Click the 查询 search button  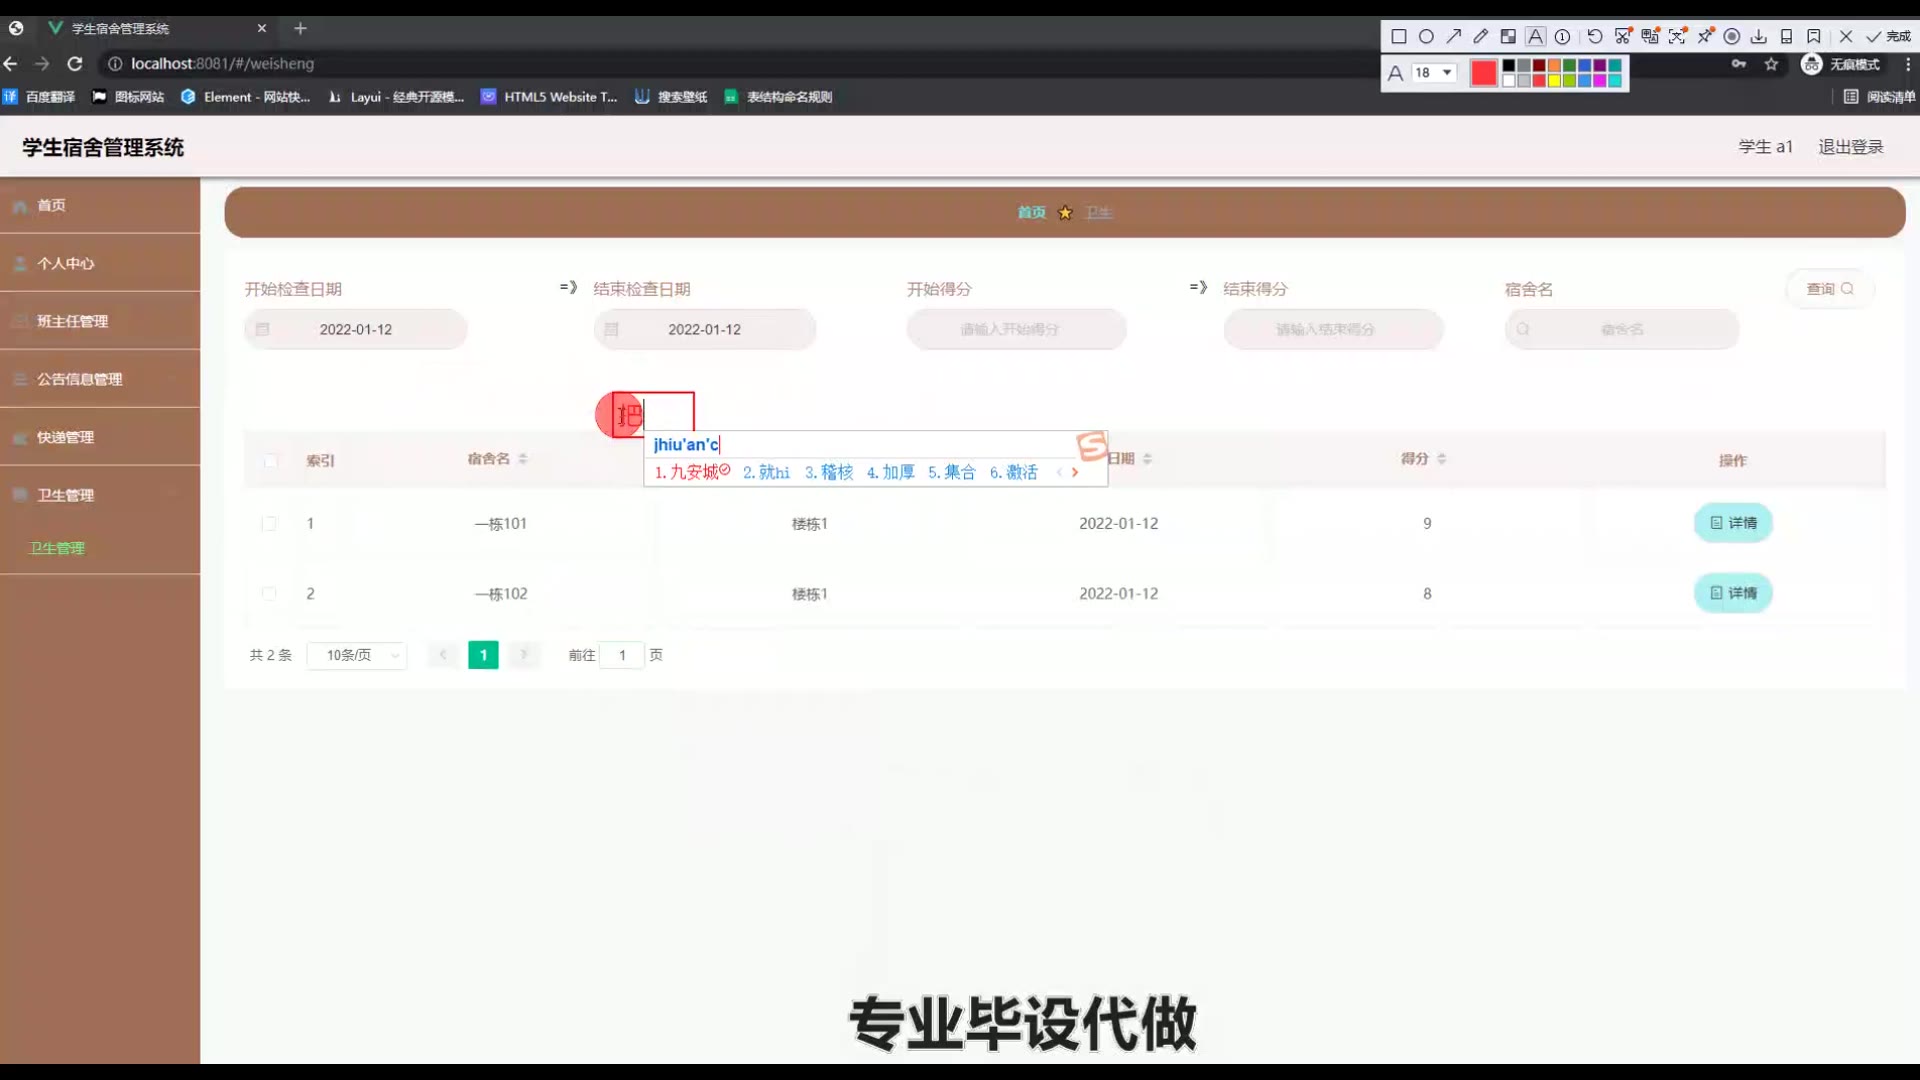(x=1829, y=289)
